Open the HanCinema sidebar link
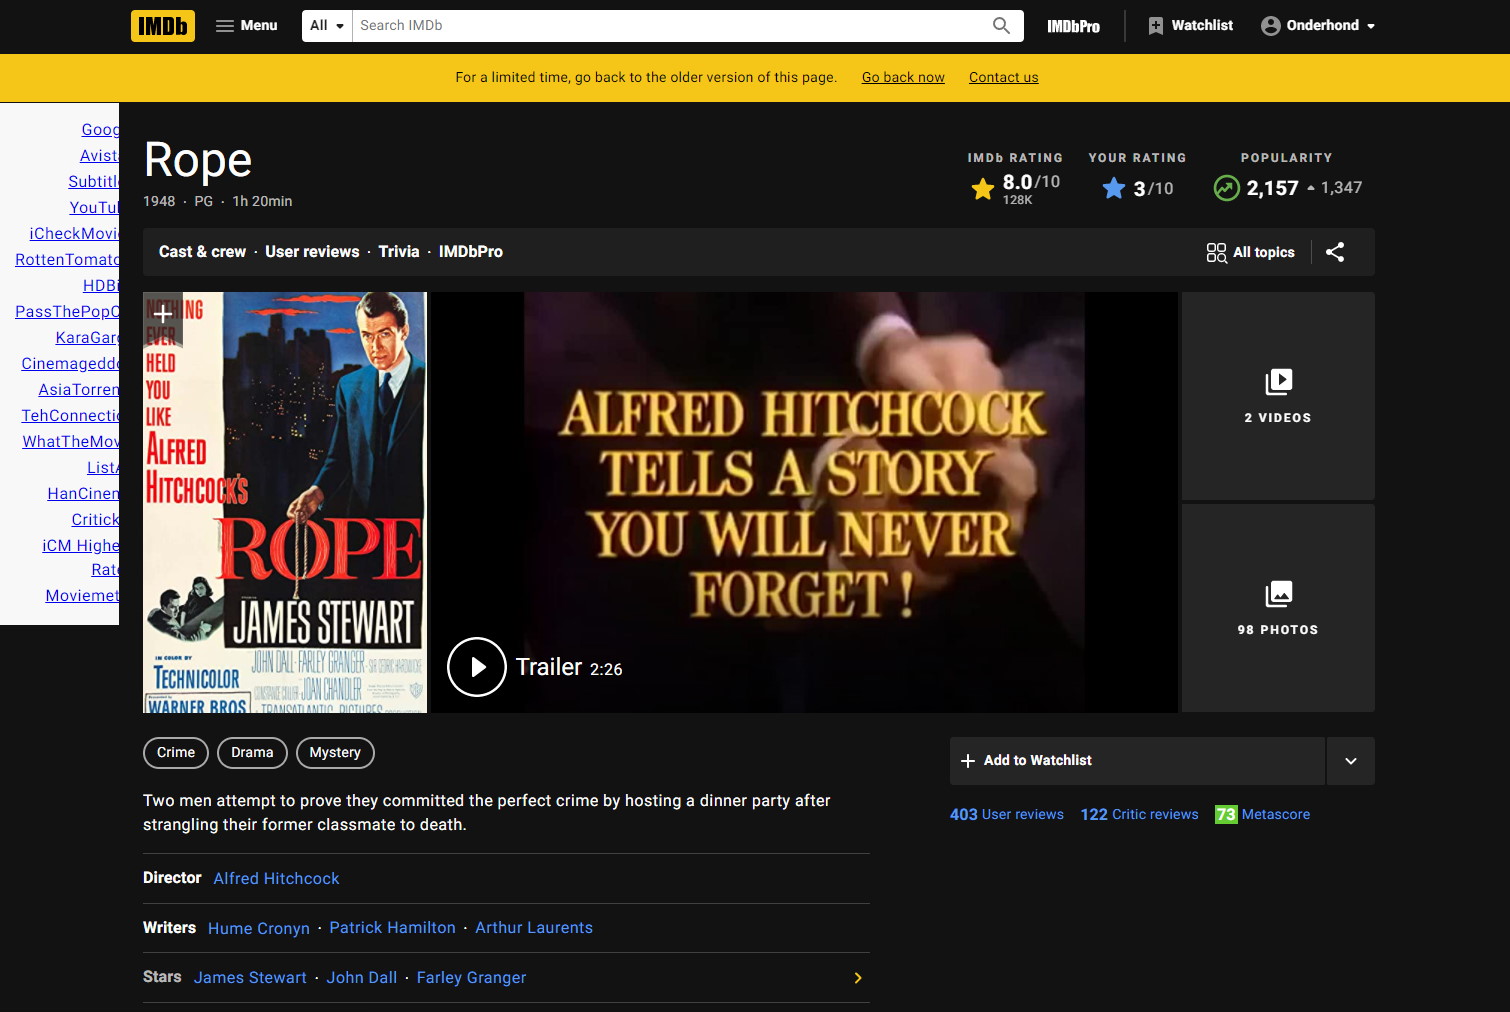 coord(83,494)
